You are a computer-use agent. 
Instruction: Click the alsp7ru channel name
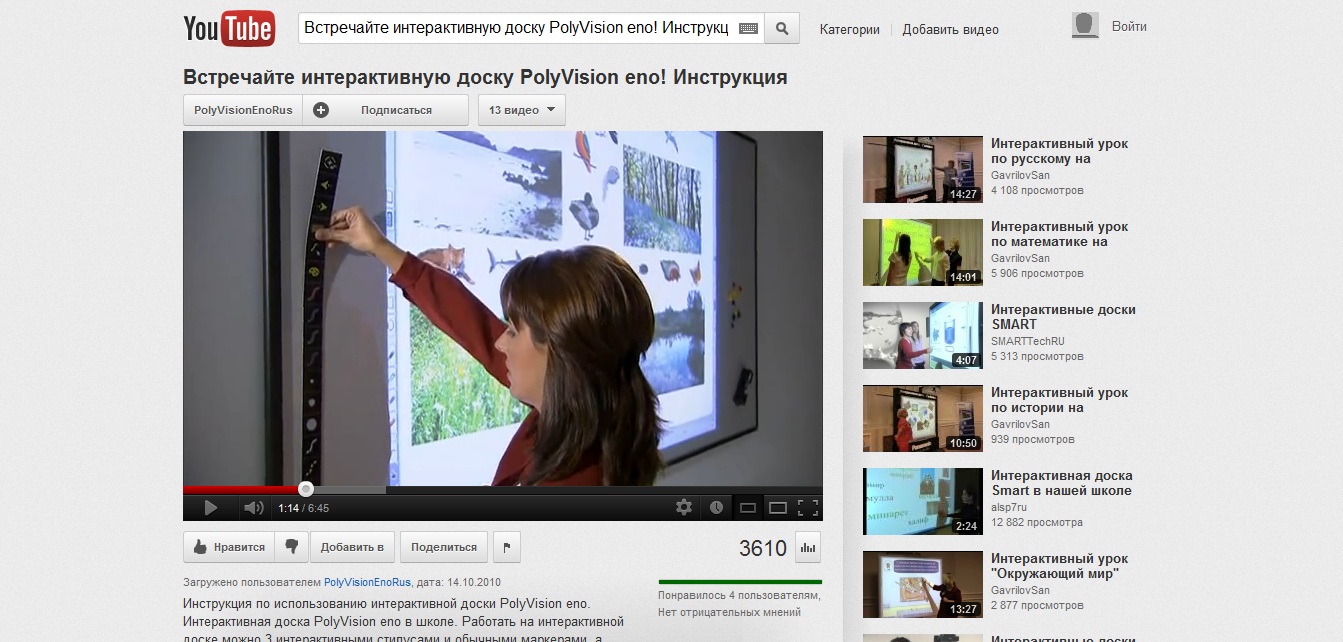pyautogui.click(x=1010, y=507)
